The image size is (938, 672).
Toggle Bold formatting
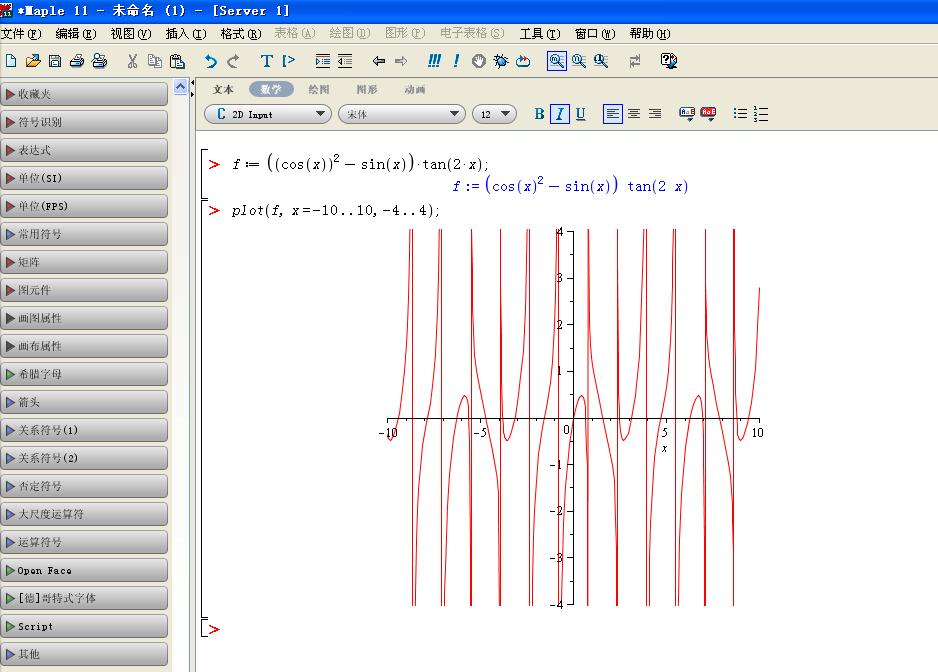pyautogui.click(x=540, y=114)
